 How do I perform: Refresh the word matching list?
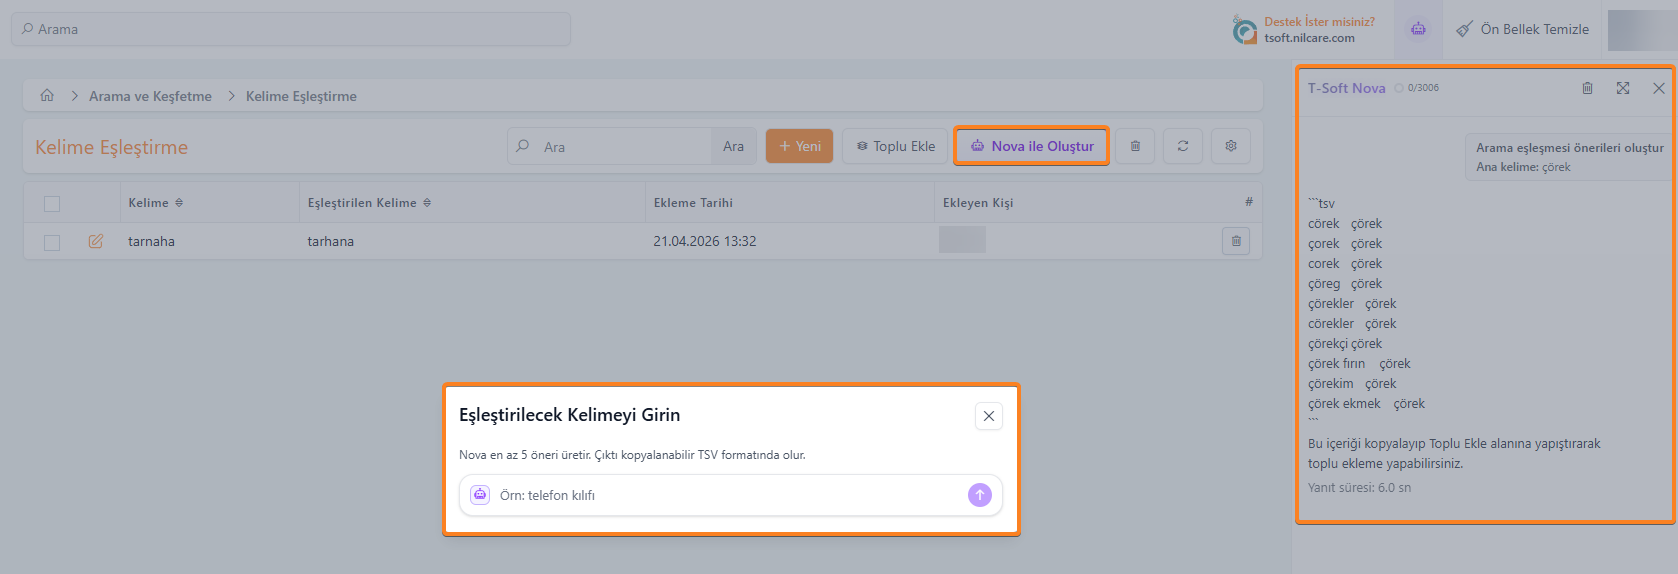tap(1183, 146)
